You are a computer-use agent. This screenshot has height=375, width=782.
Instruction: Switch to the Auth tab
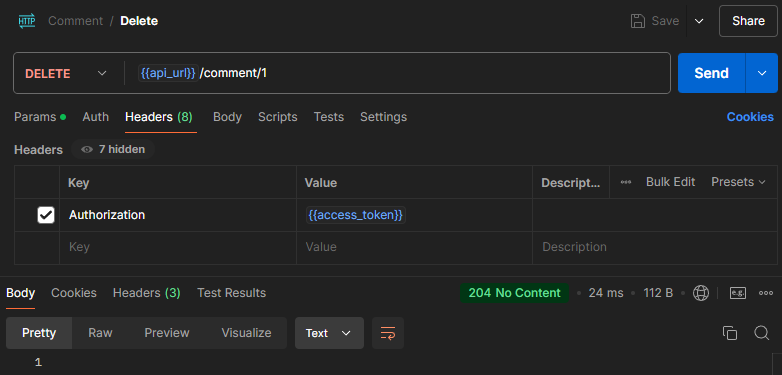(x=95, y=117)
